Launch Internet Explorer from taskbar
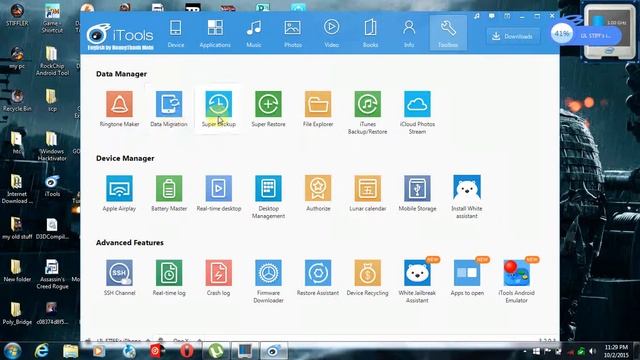The image size is (640, 360). (41, 351)
